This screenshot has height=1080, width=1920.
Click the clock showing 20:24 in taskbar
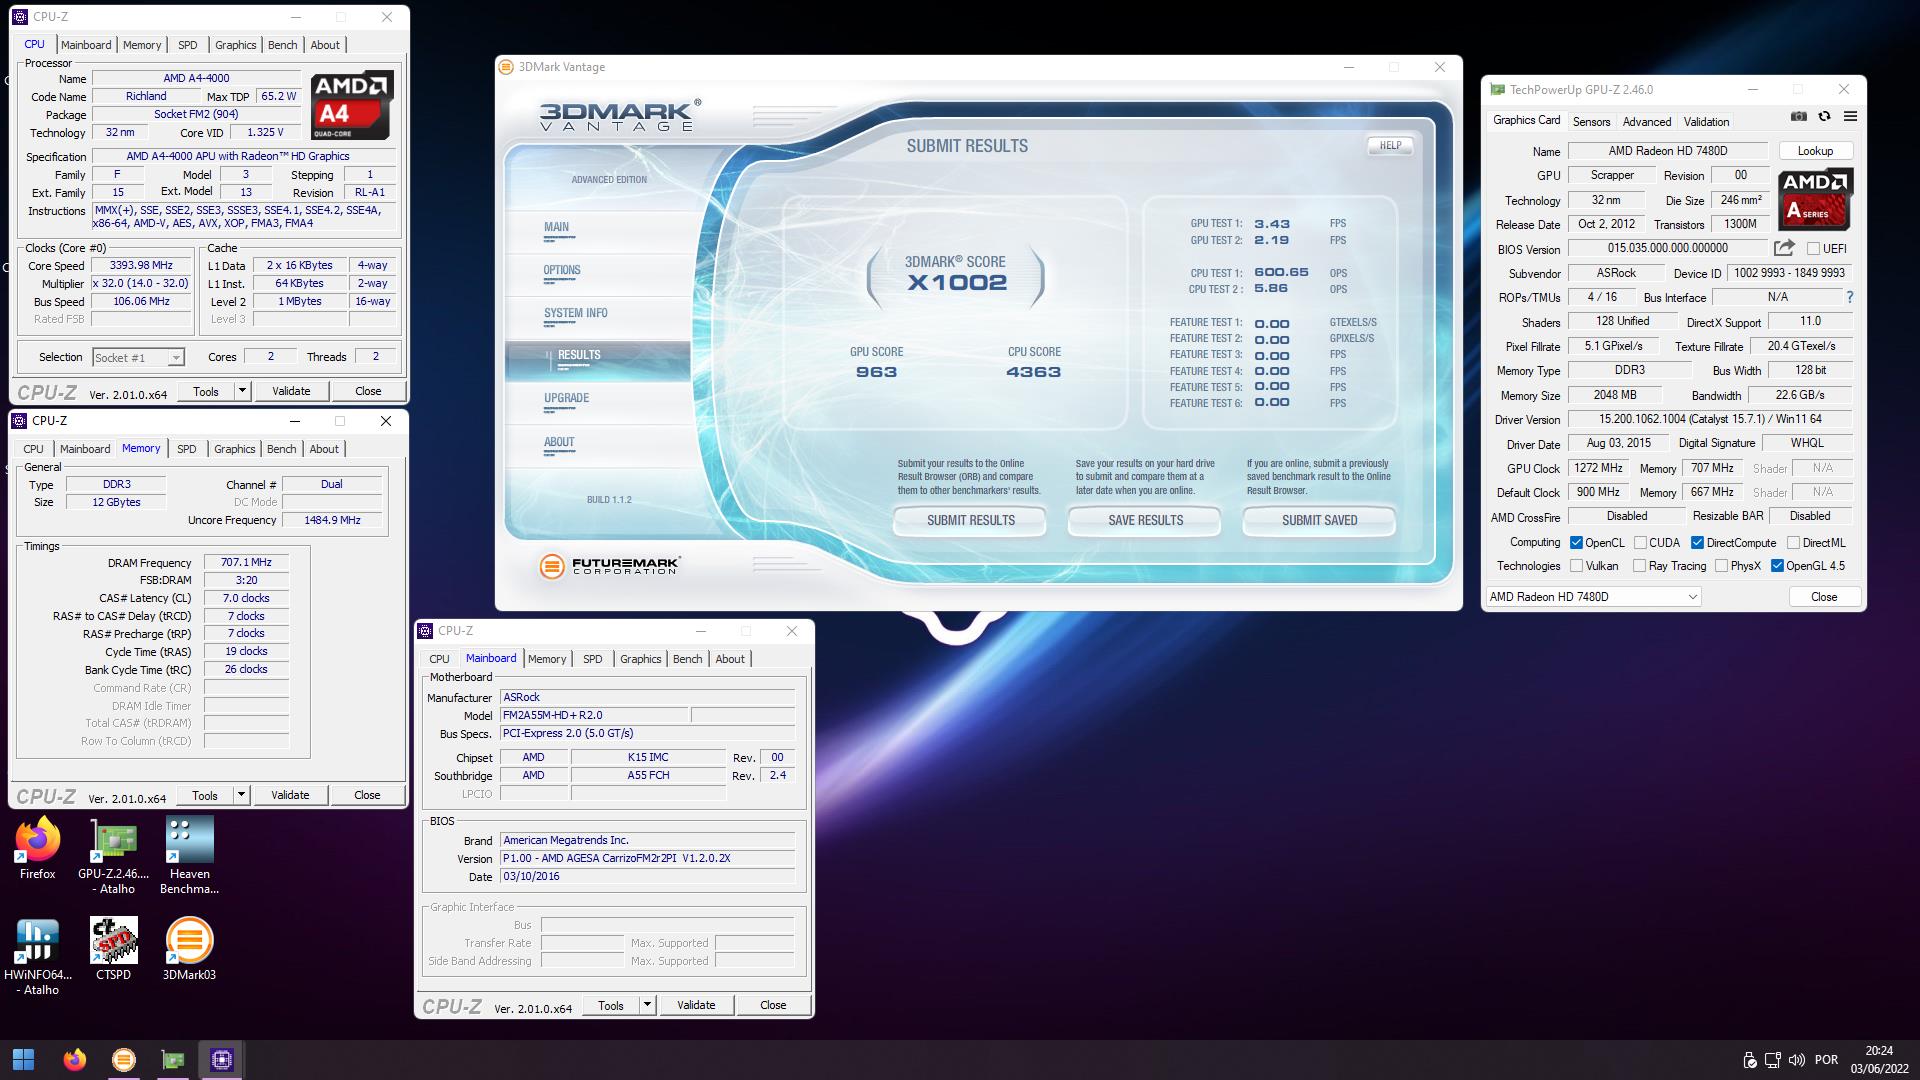click(1879, 1051)
